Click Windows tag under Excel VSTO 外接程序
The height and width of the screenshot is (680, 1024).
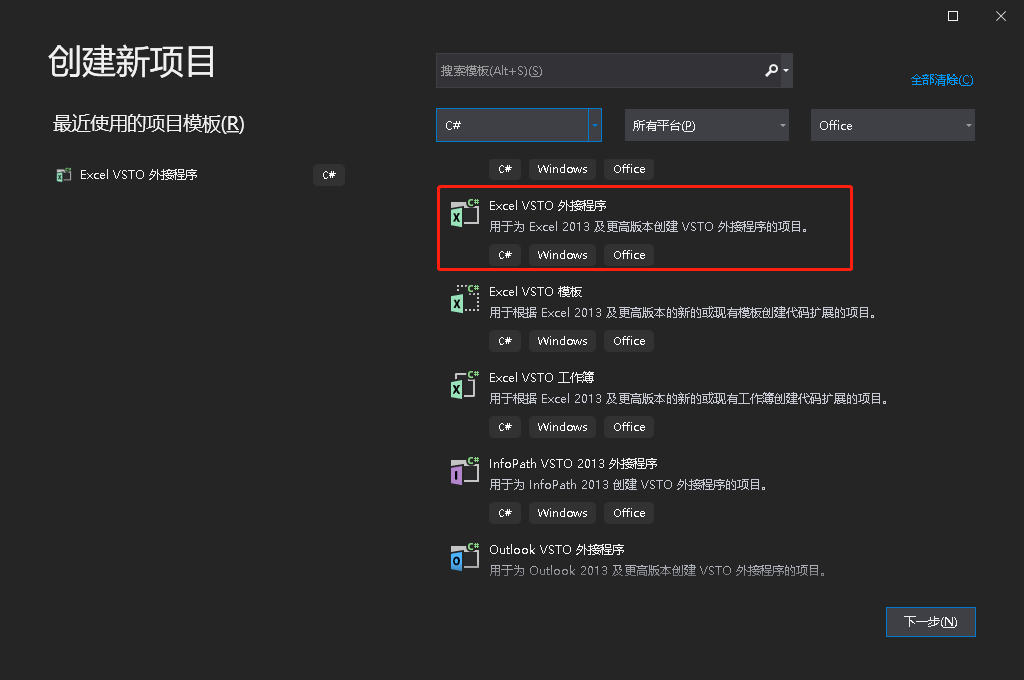[x=562, y=255]
